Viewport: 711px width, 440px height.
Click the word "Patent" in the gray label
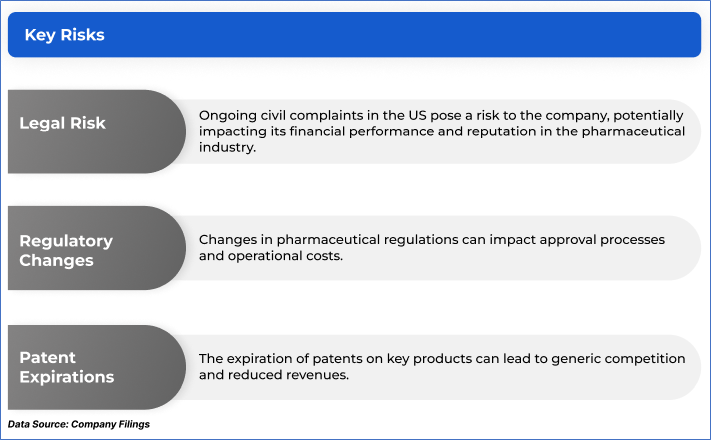pyautogui.click(x=48, y=357)
